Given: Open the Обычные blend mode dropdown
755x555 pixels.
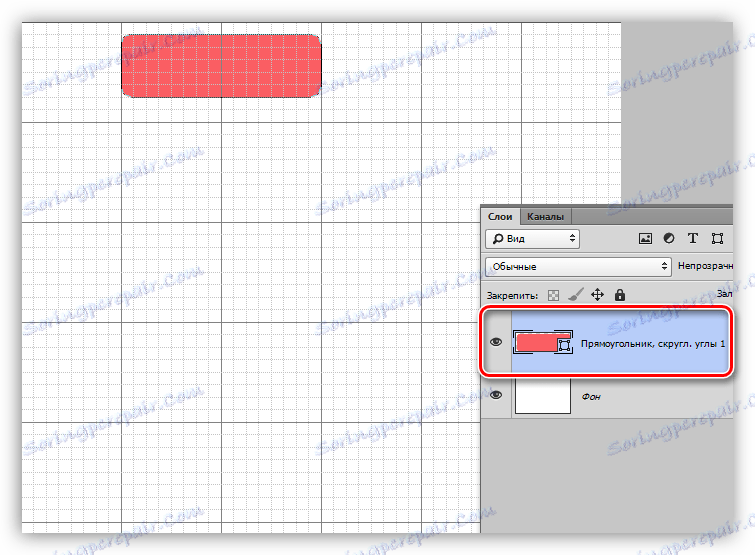Looking at the screenshot, I should [x=578, y=266].
